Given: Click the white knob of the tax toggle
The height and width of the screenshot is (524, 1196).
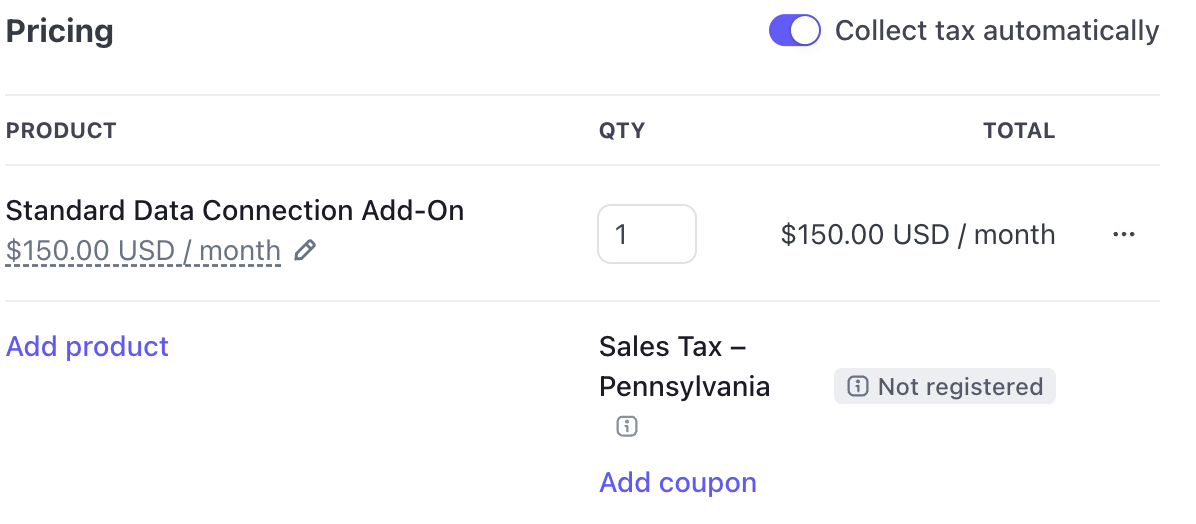Looking at the screenshot, I should 805,31.
